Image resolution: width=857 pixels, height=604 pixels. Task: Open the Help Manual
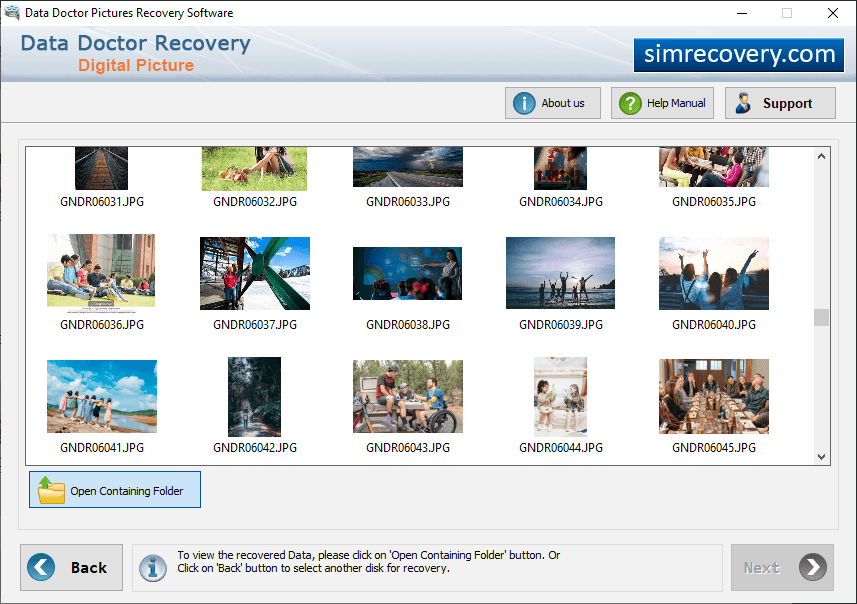coord(662,103)
